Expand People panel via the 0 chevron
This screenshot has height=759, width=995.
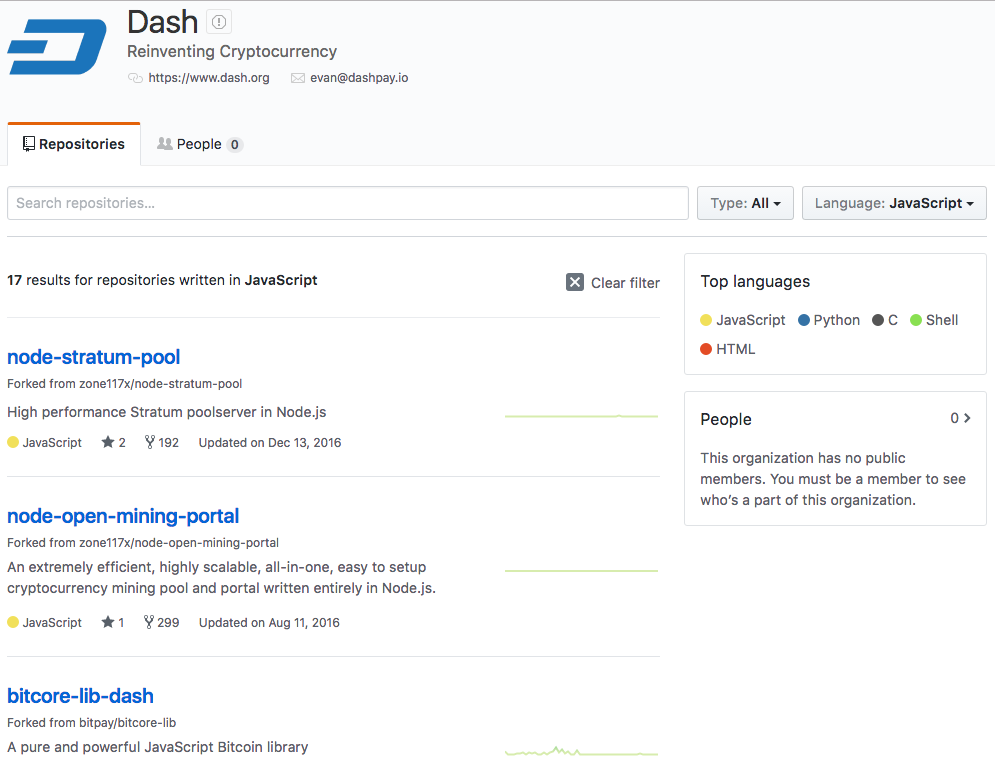(960, 418)
